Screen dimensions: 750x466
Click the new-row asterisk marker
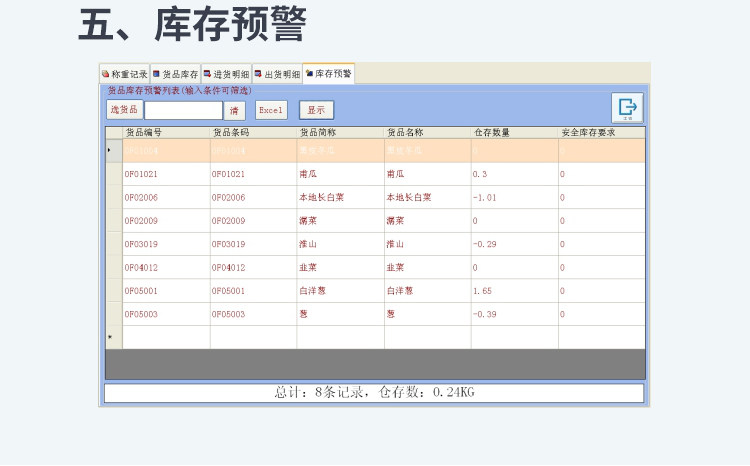[114, 337]
